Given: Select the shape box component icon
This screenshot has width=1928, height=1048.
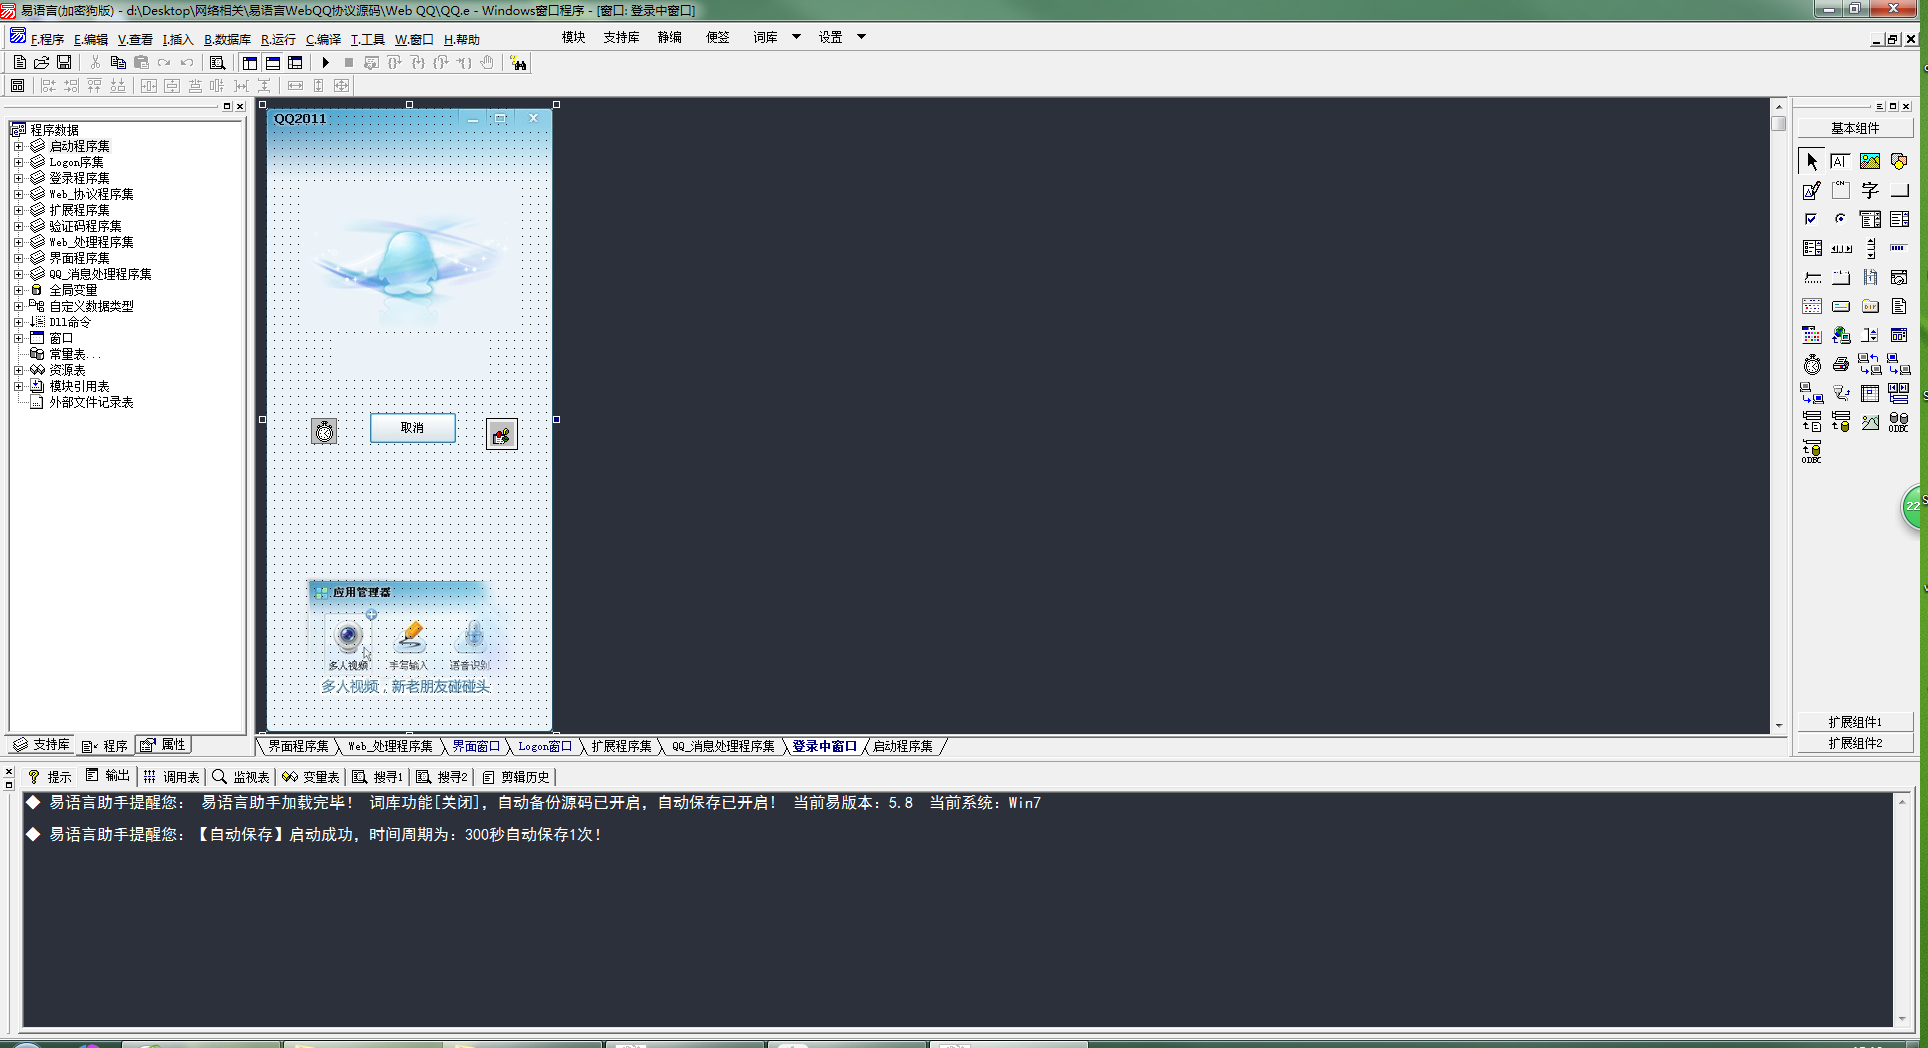Looking at the screenshot, I should tap(1899, 161).
